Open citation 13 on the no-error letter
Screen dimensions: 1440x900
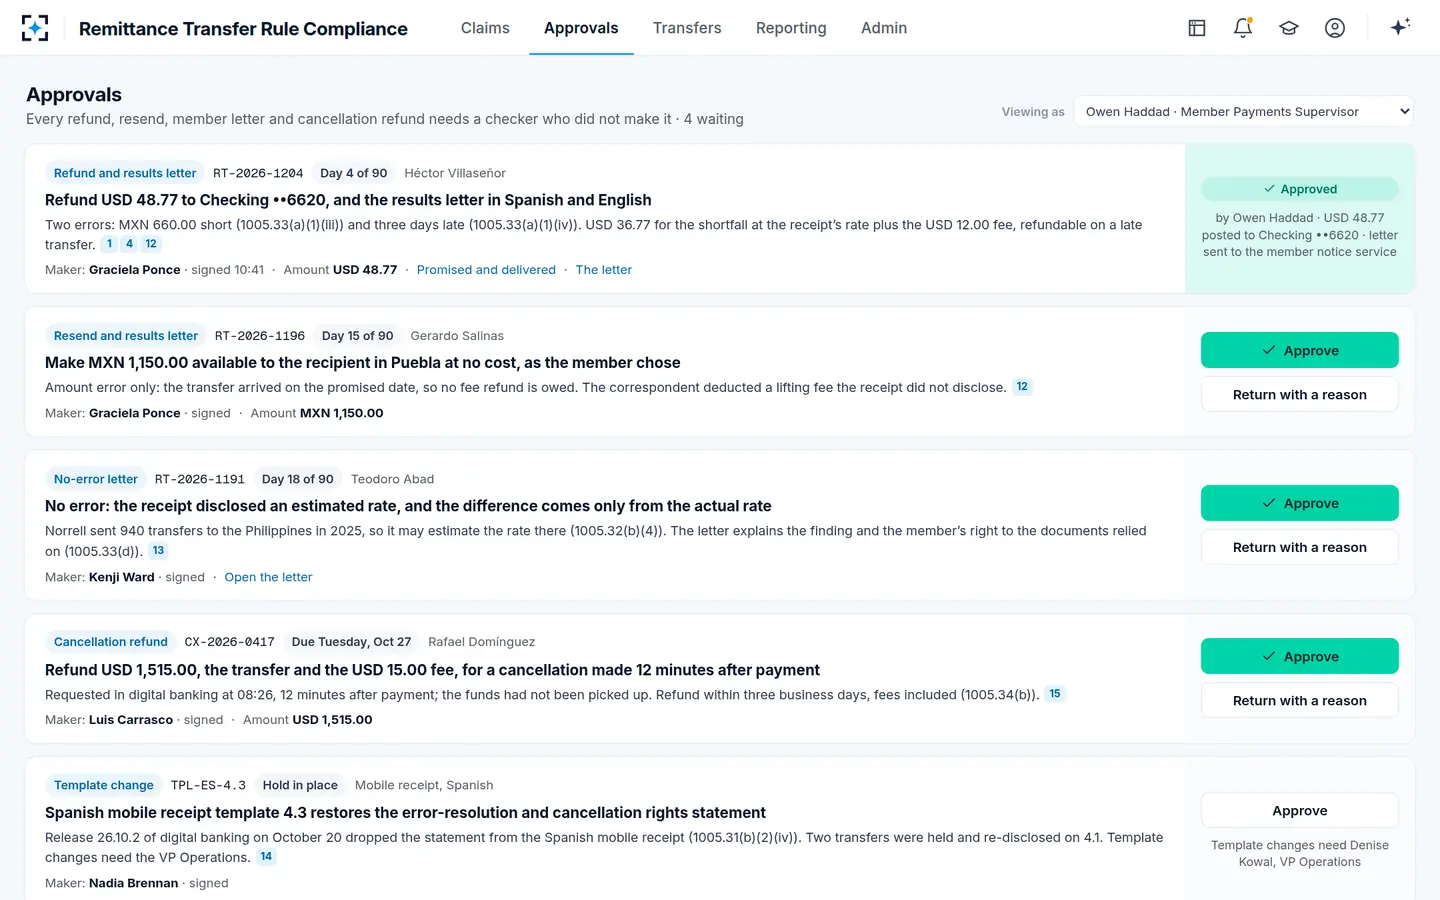[158, 551]
